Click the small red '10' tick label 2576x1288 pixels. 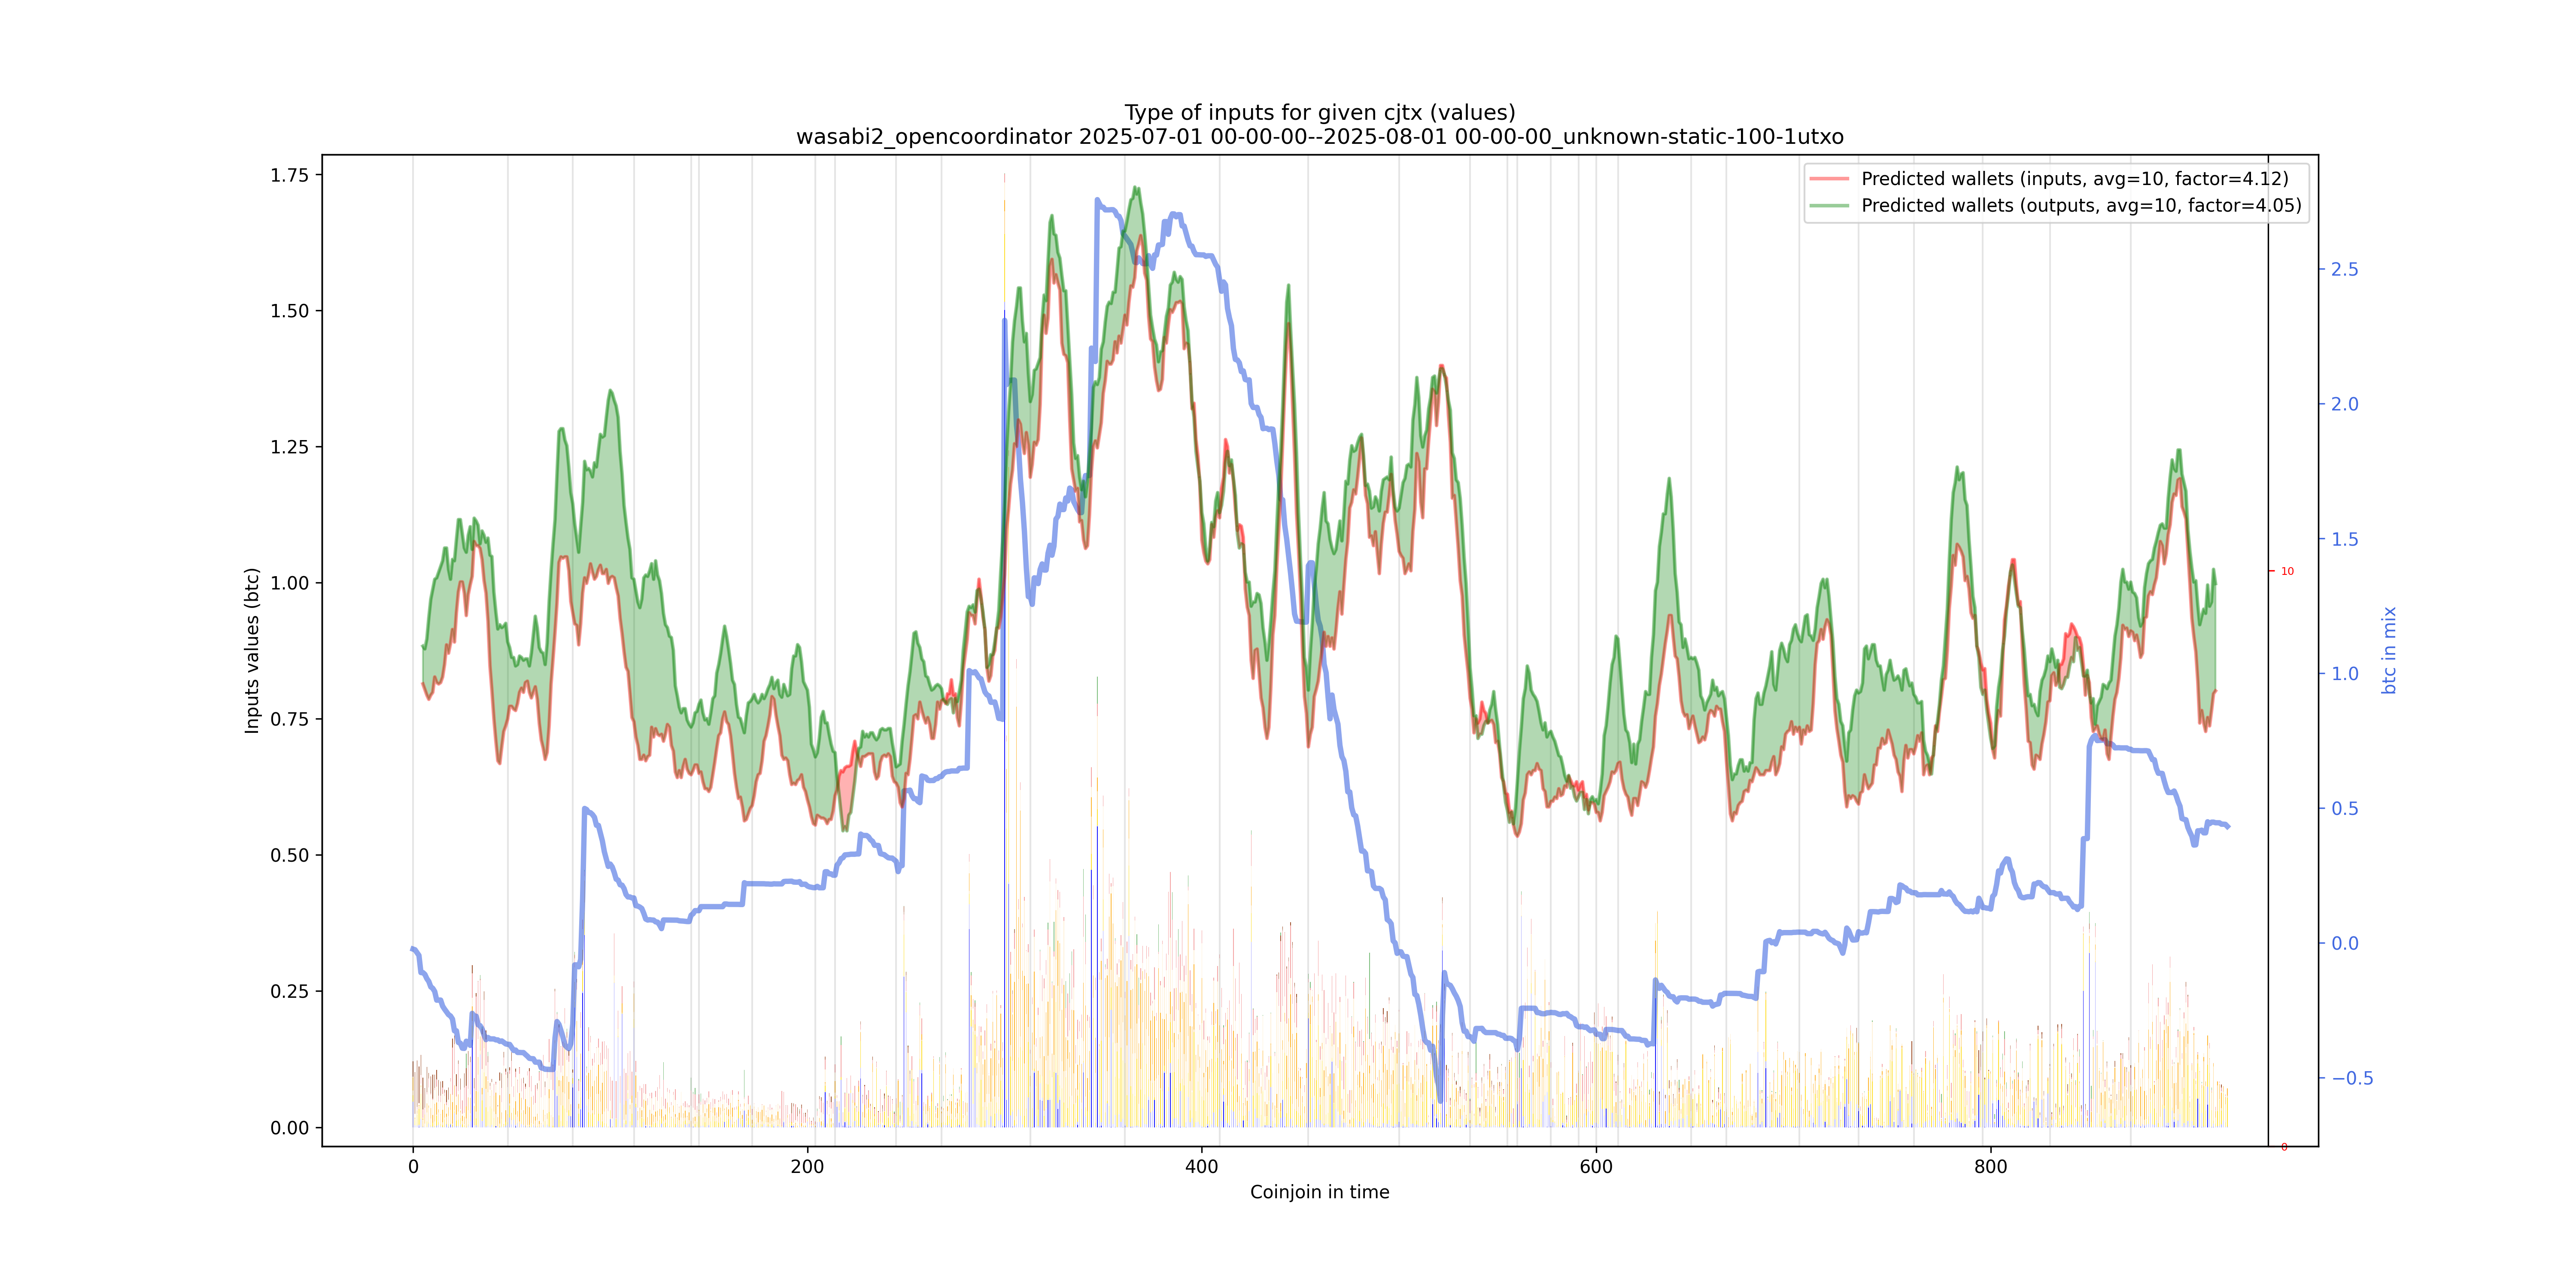2287,571
